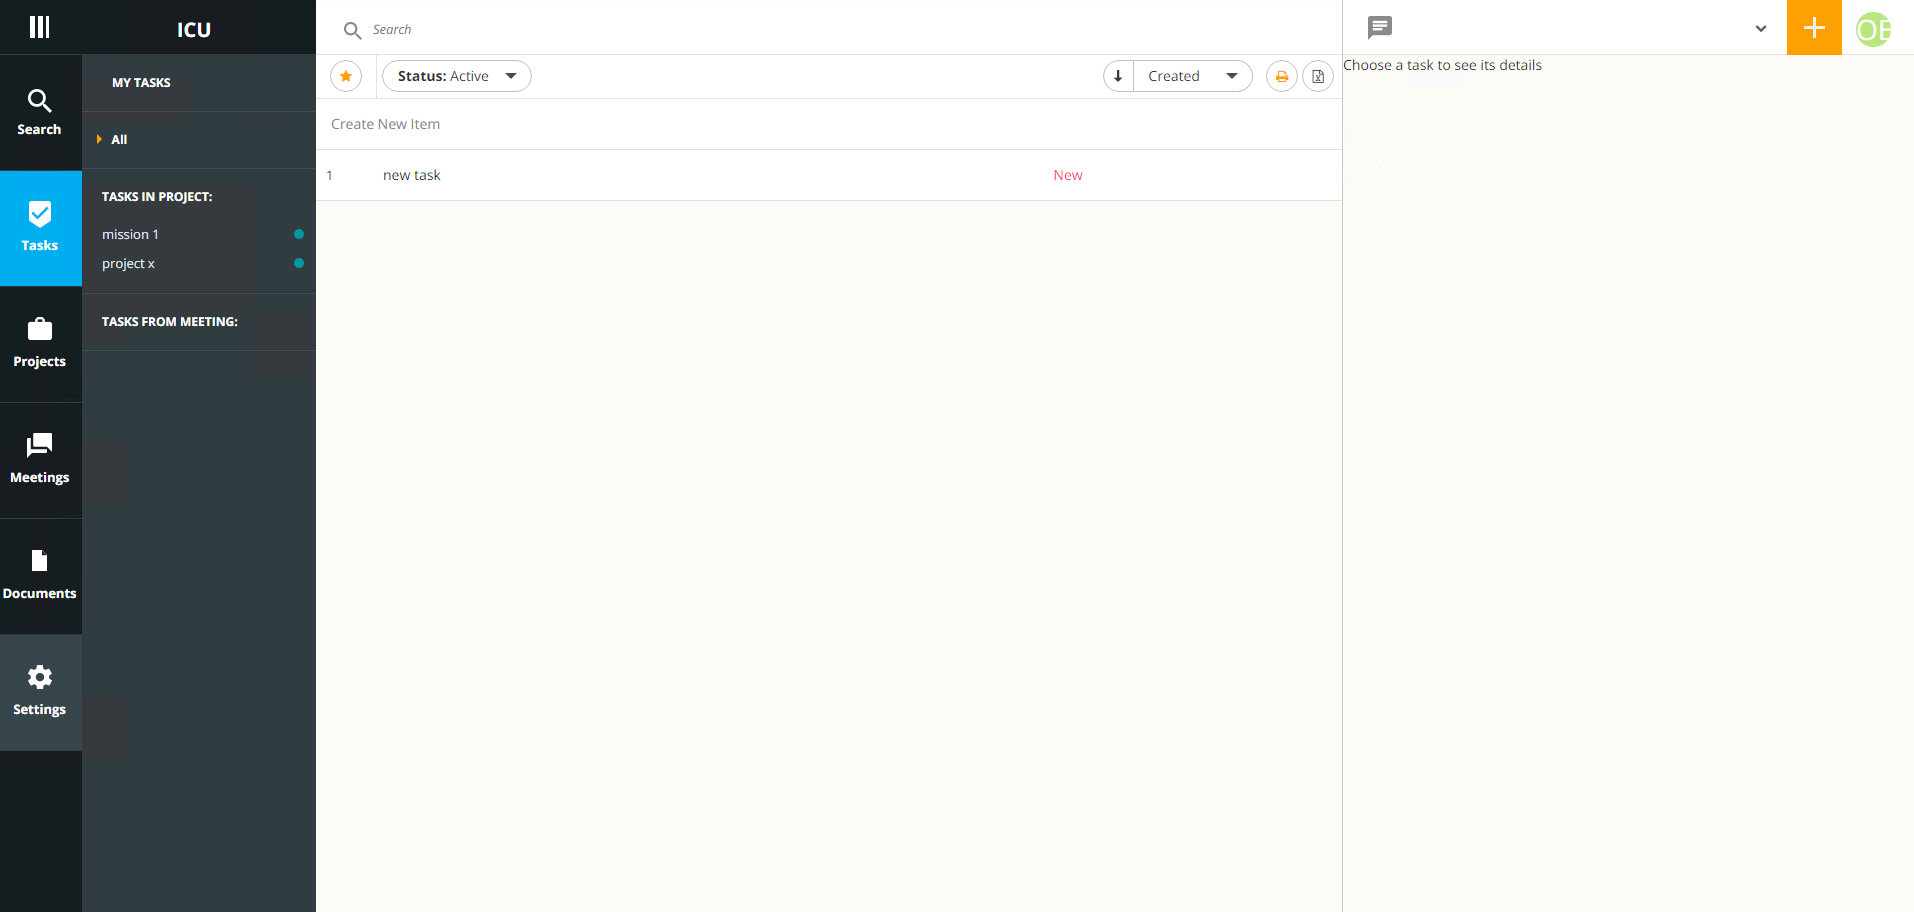Click the ICU menu bars icon
The image size is (1914, 912).
tap(39, 27)
